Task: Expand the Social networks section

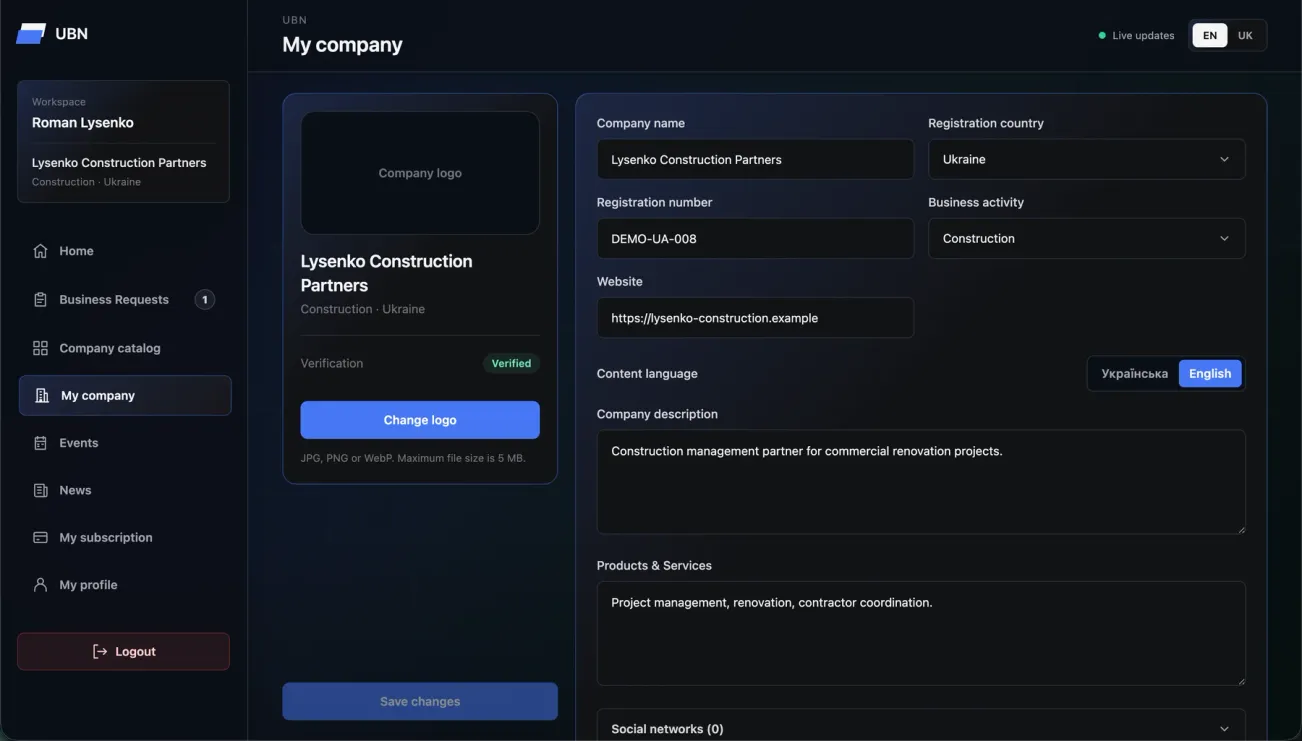Action: 920,727
